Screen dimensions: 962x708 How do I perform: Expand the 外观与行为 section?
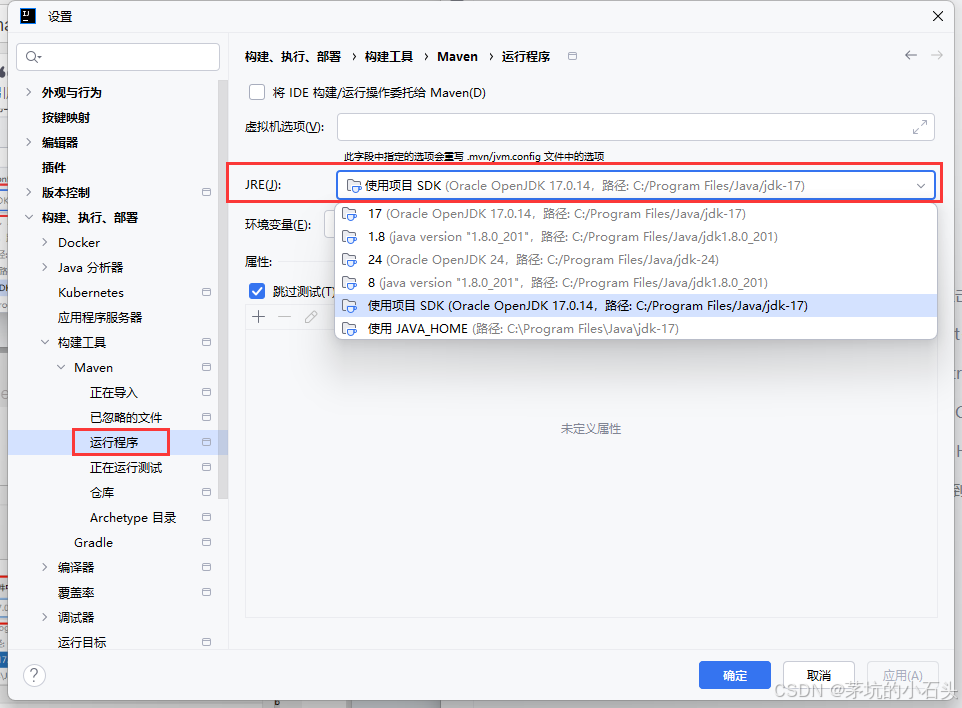click(x=28, y=92)
